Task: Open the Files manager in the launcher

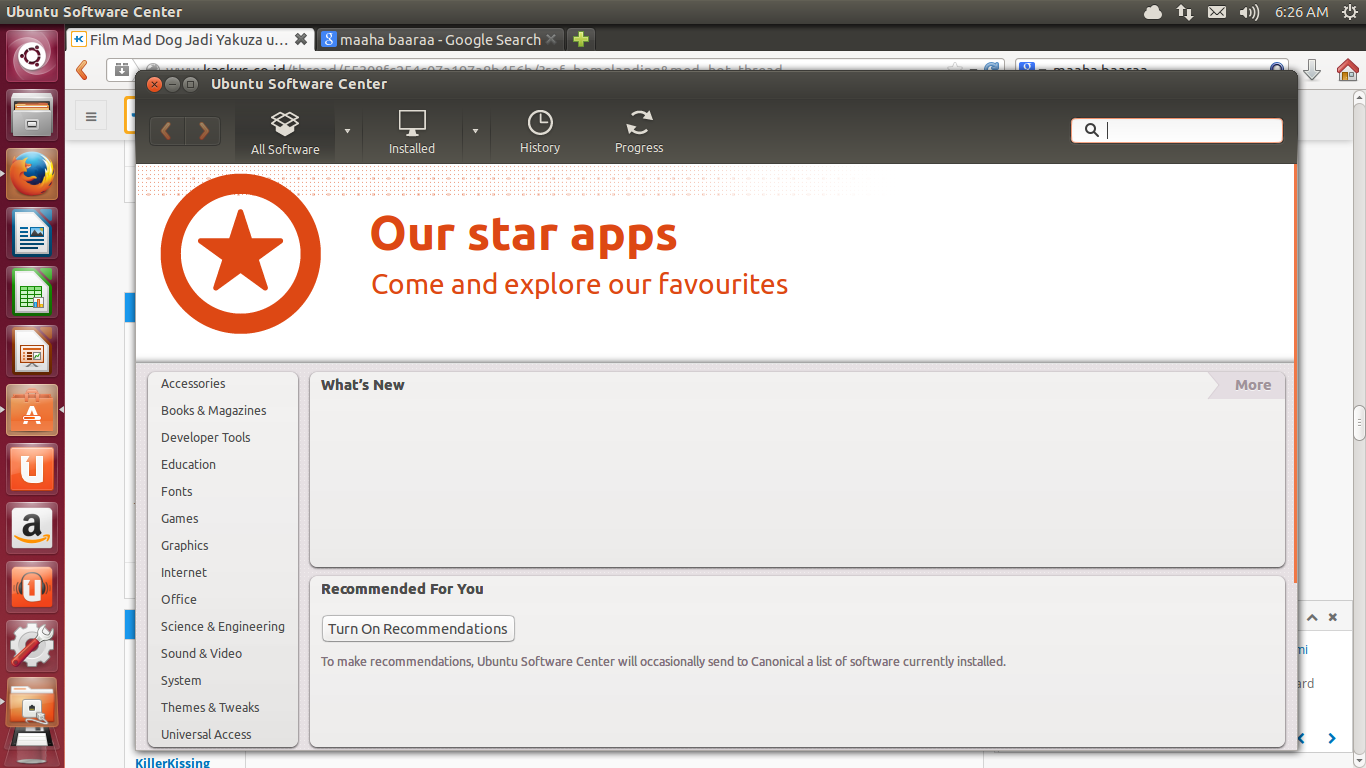Action: coord(33,115)
